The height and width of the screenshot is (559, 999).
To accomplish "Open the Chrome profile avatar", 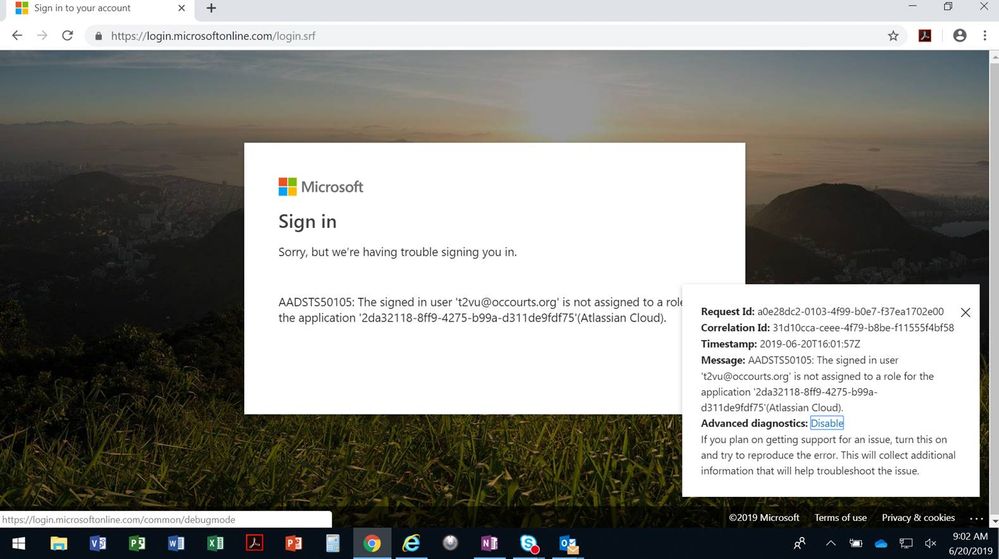I will (x=959, y=36).
